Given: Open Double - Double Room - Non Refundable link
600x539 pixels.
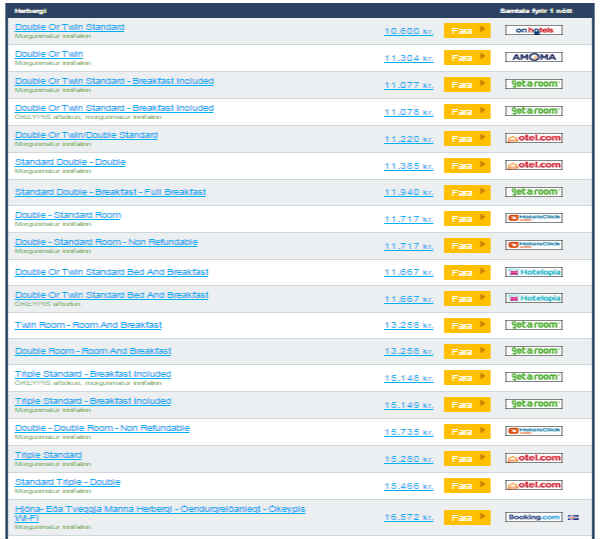Looking at the screenshot, I should [x=102, y=428].
